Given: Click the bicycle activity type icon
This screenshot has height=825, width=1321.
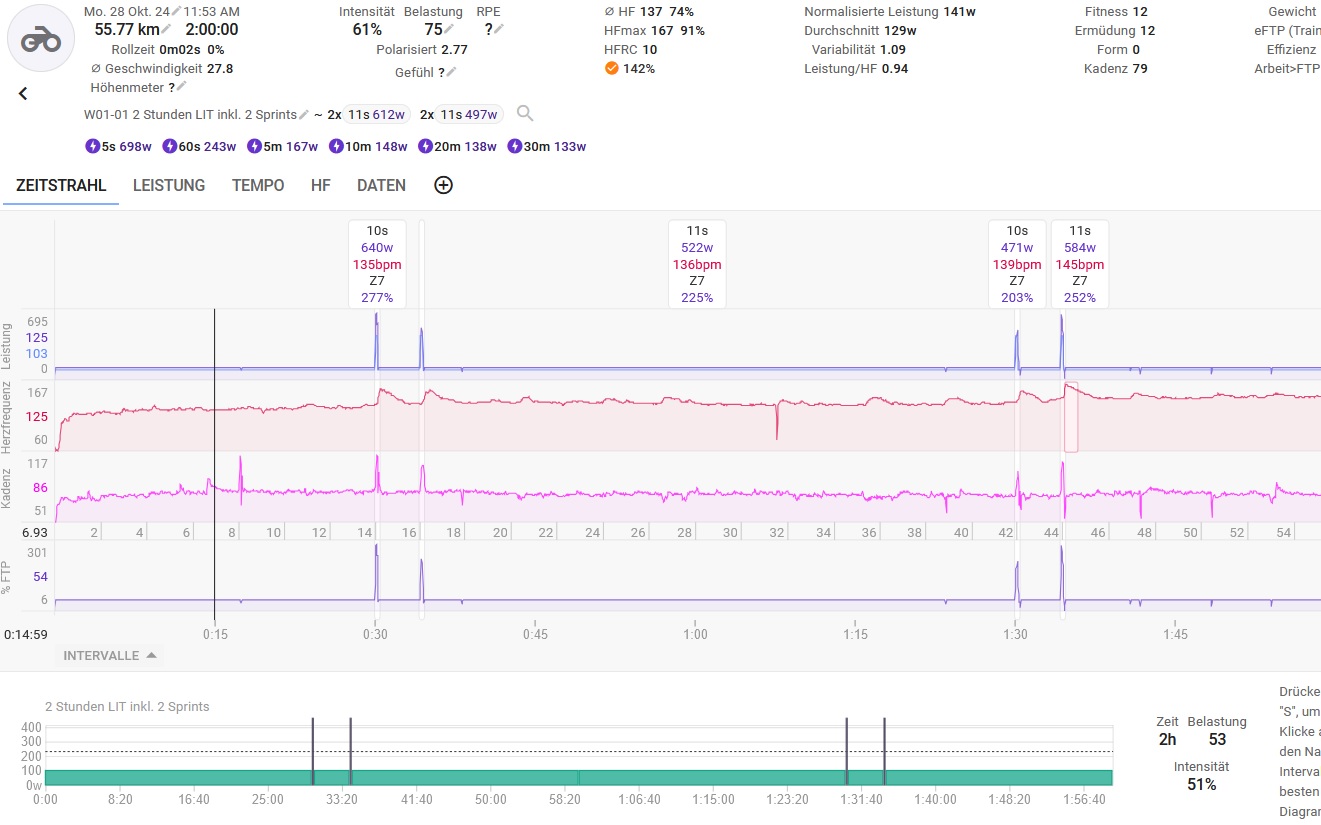Looking at the screenshot, I should click(x=41, y=38).
